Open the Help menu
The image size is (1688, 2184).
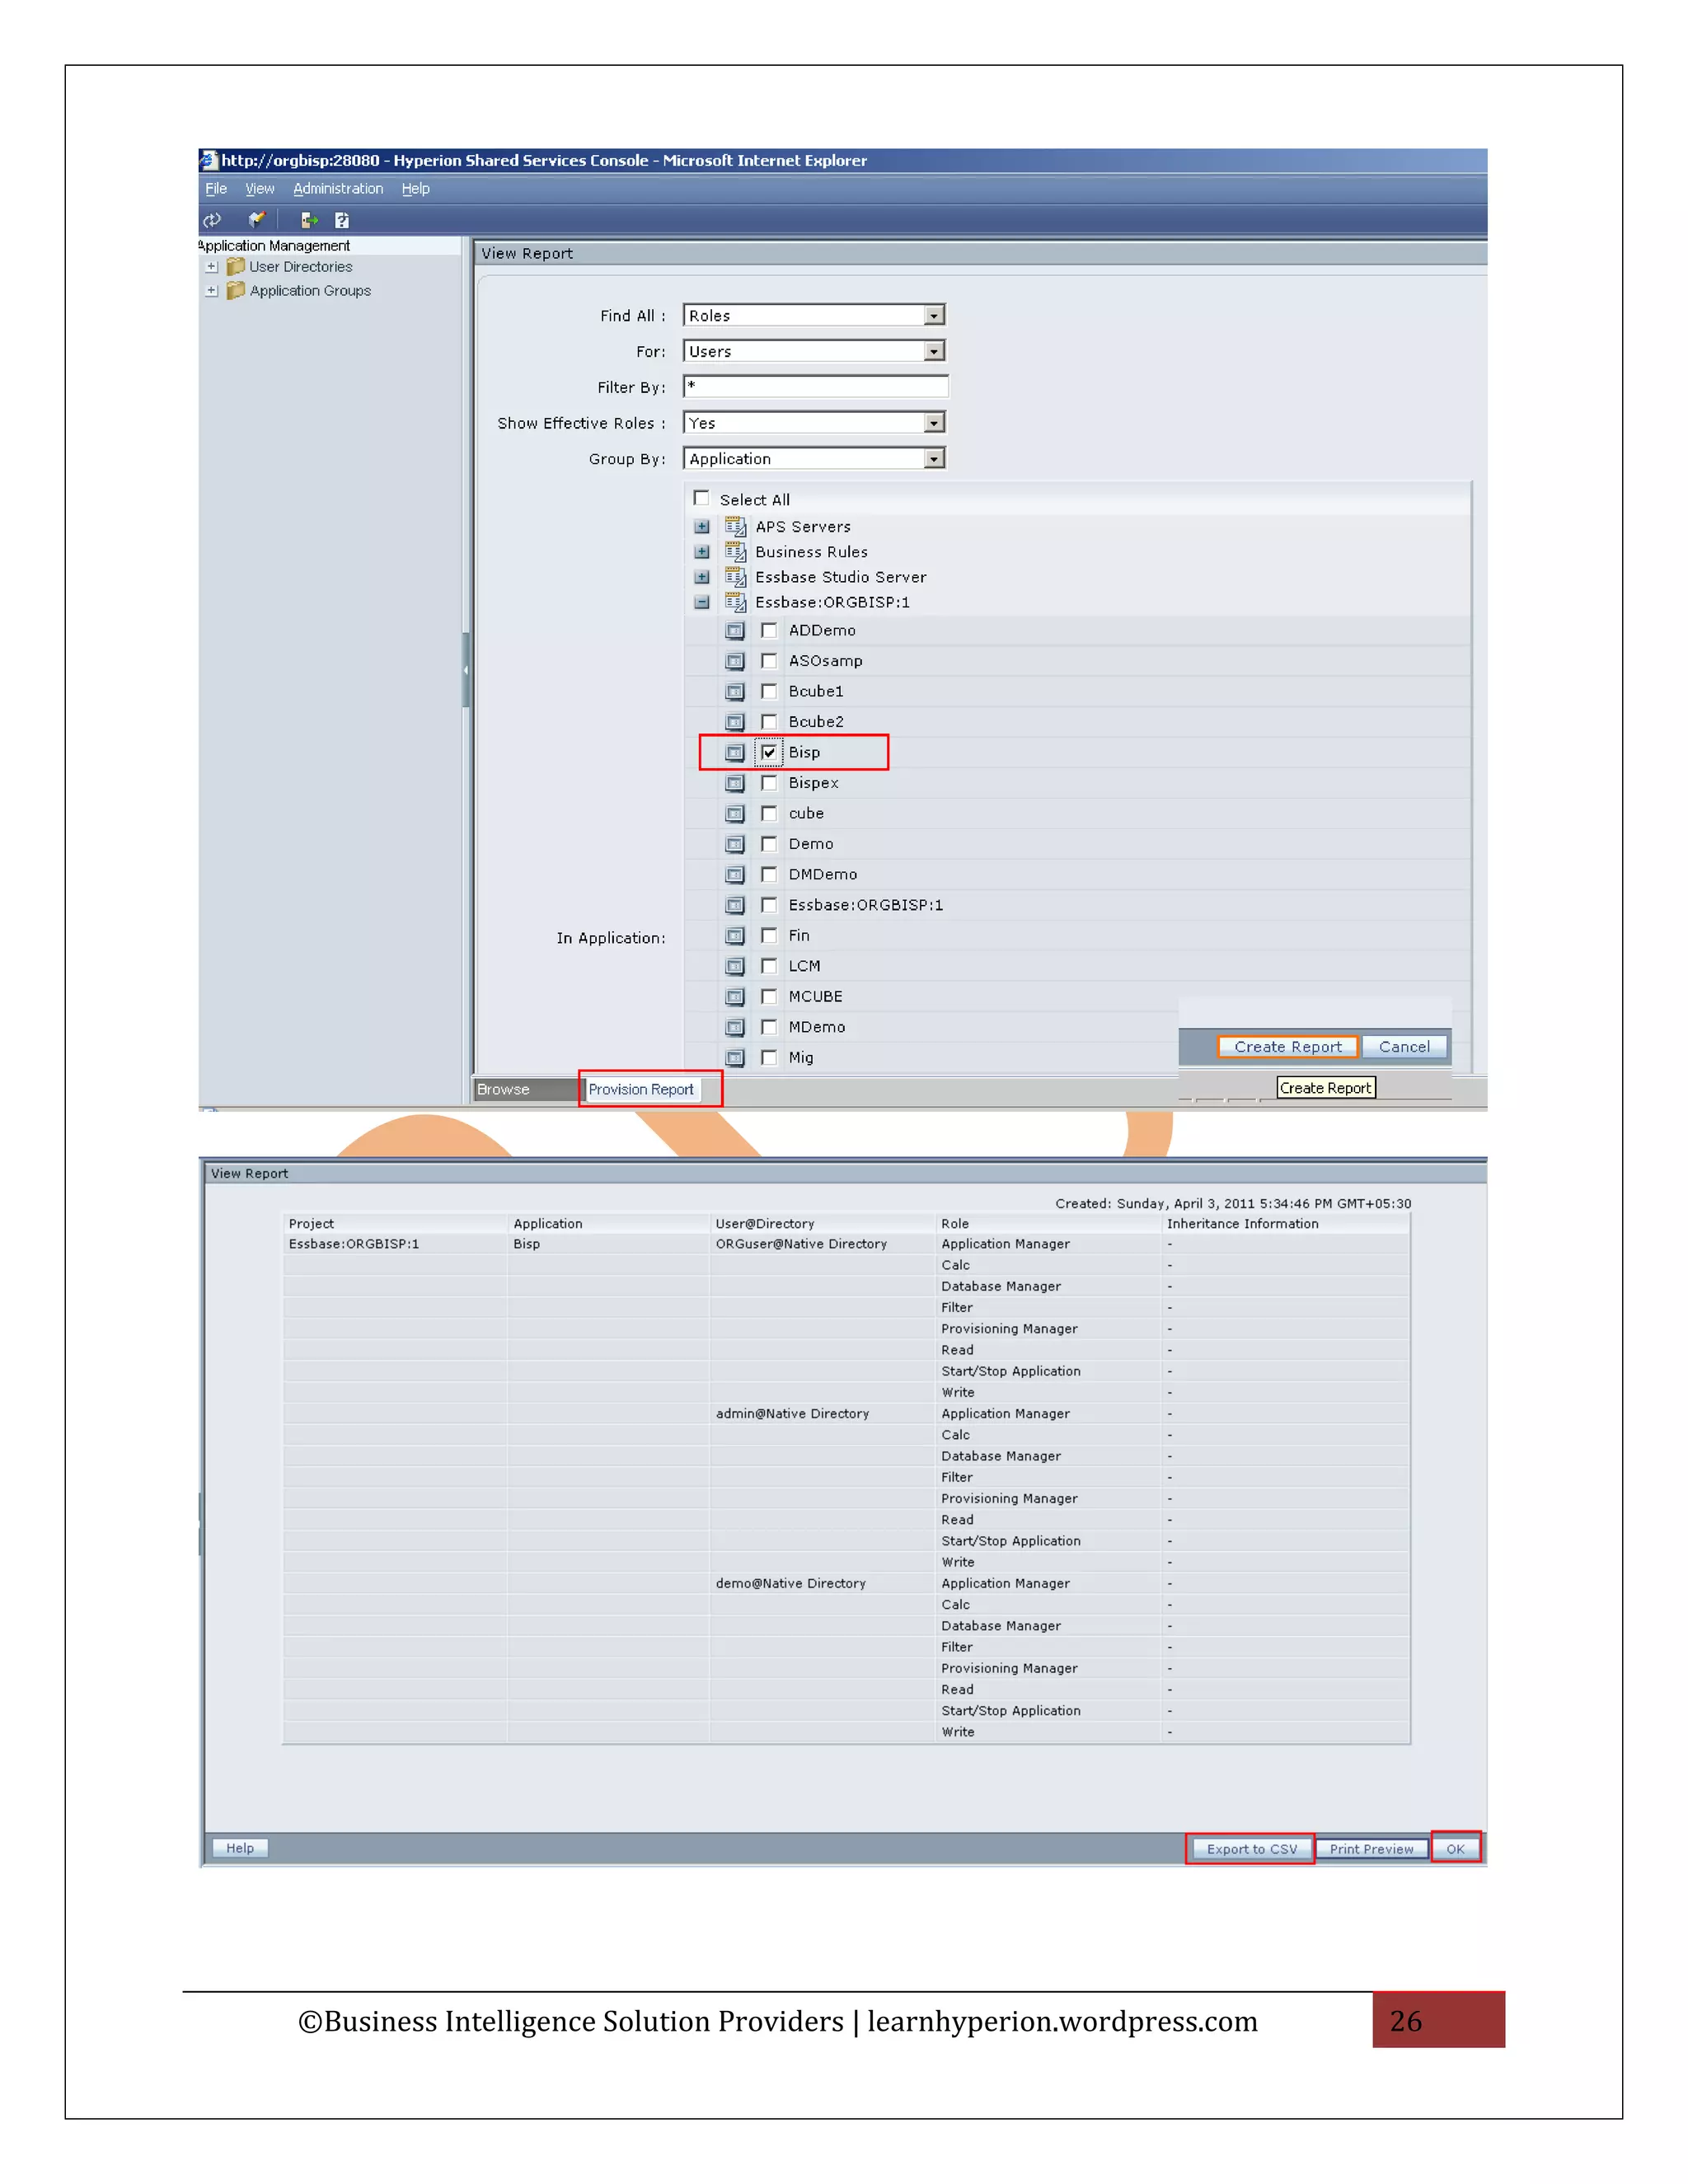pyautogui.click(x=416, y=189)
